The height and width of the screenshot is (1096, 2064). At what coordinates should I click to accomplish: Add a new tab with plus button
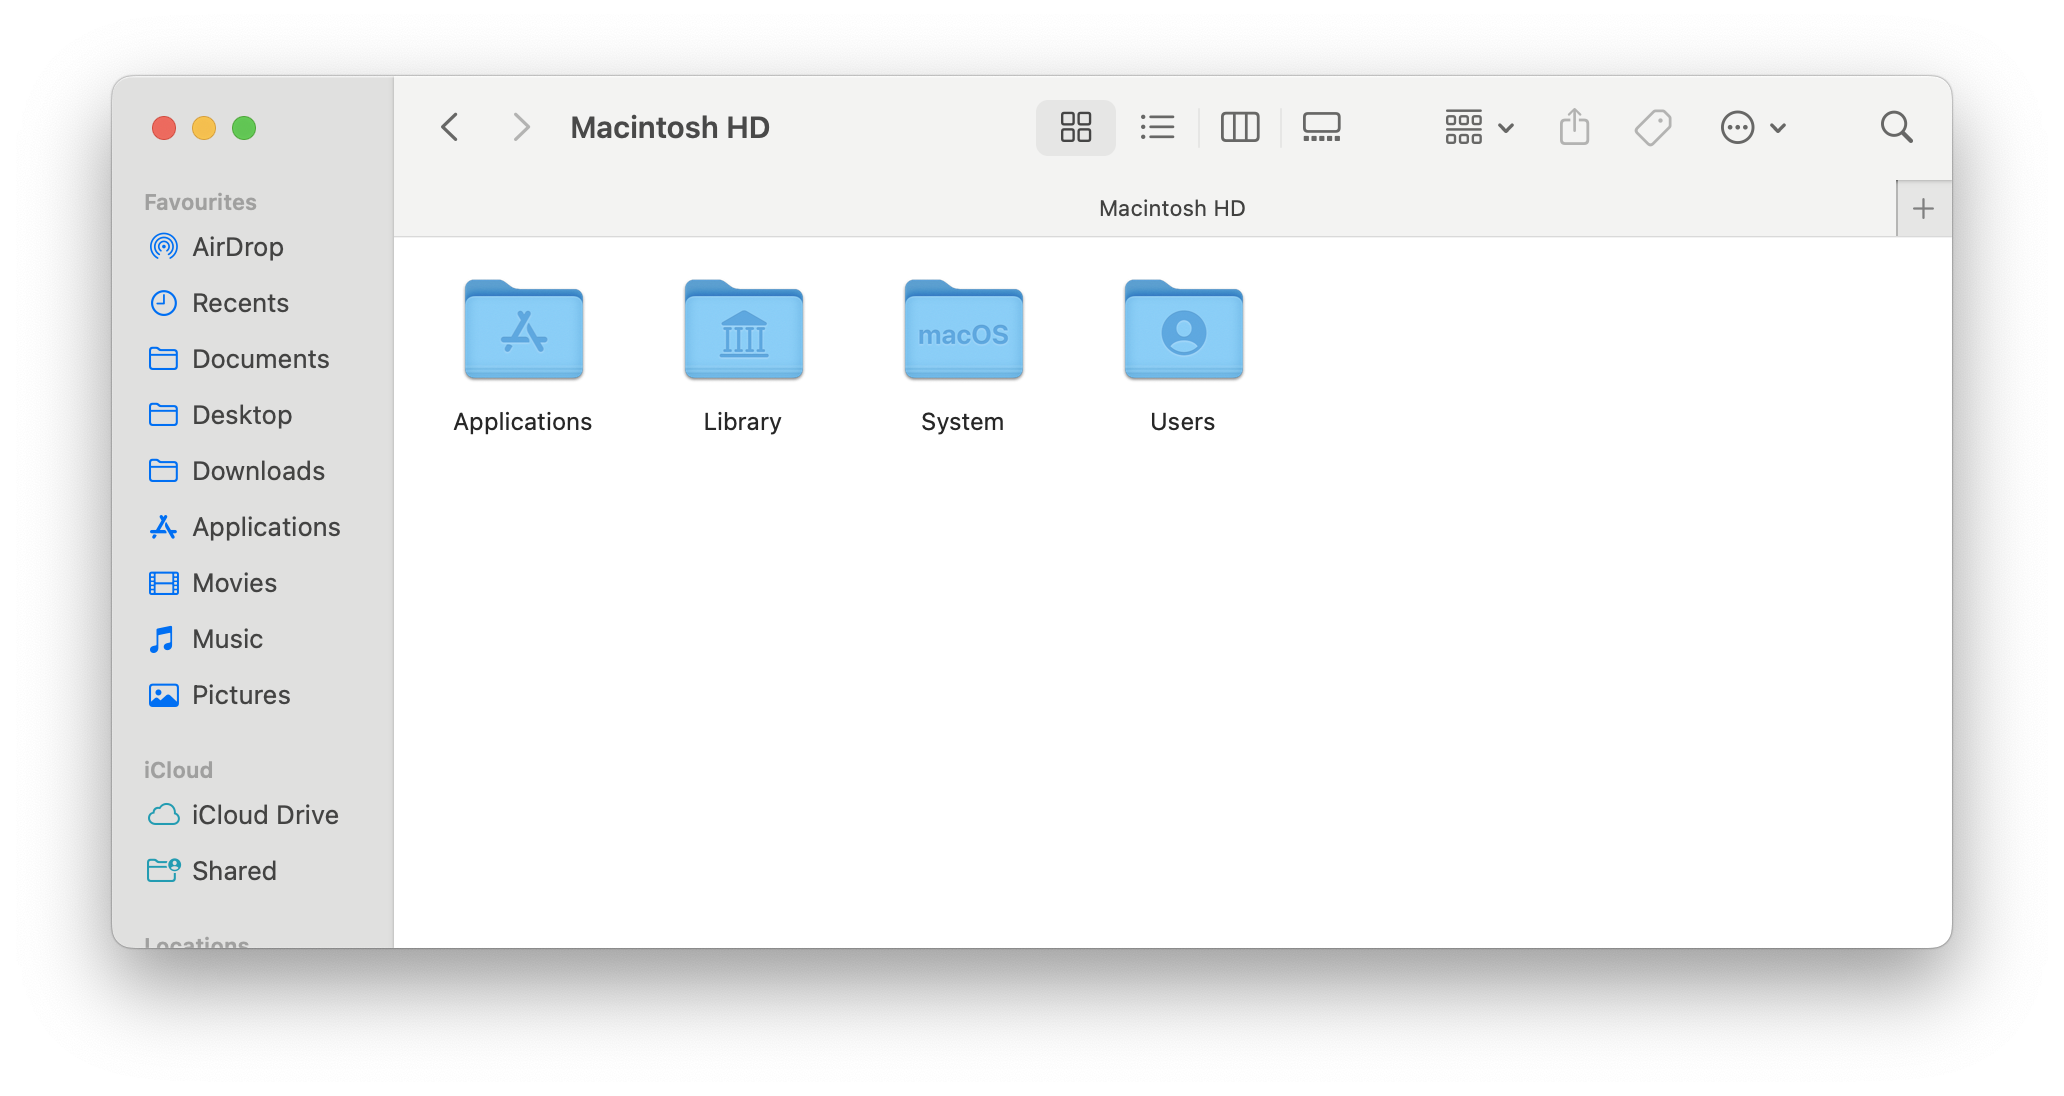pos(1923,208)
